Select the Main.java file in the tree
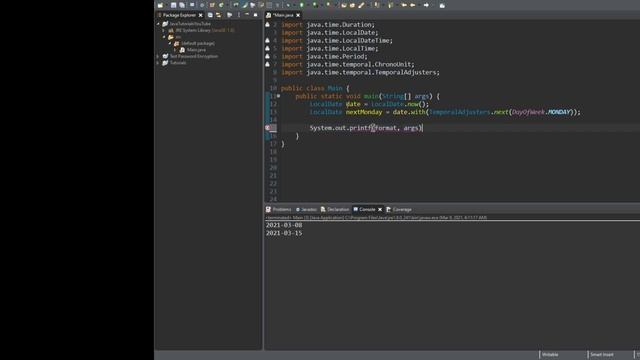 pos(196,50)
